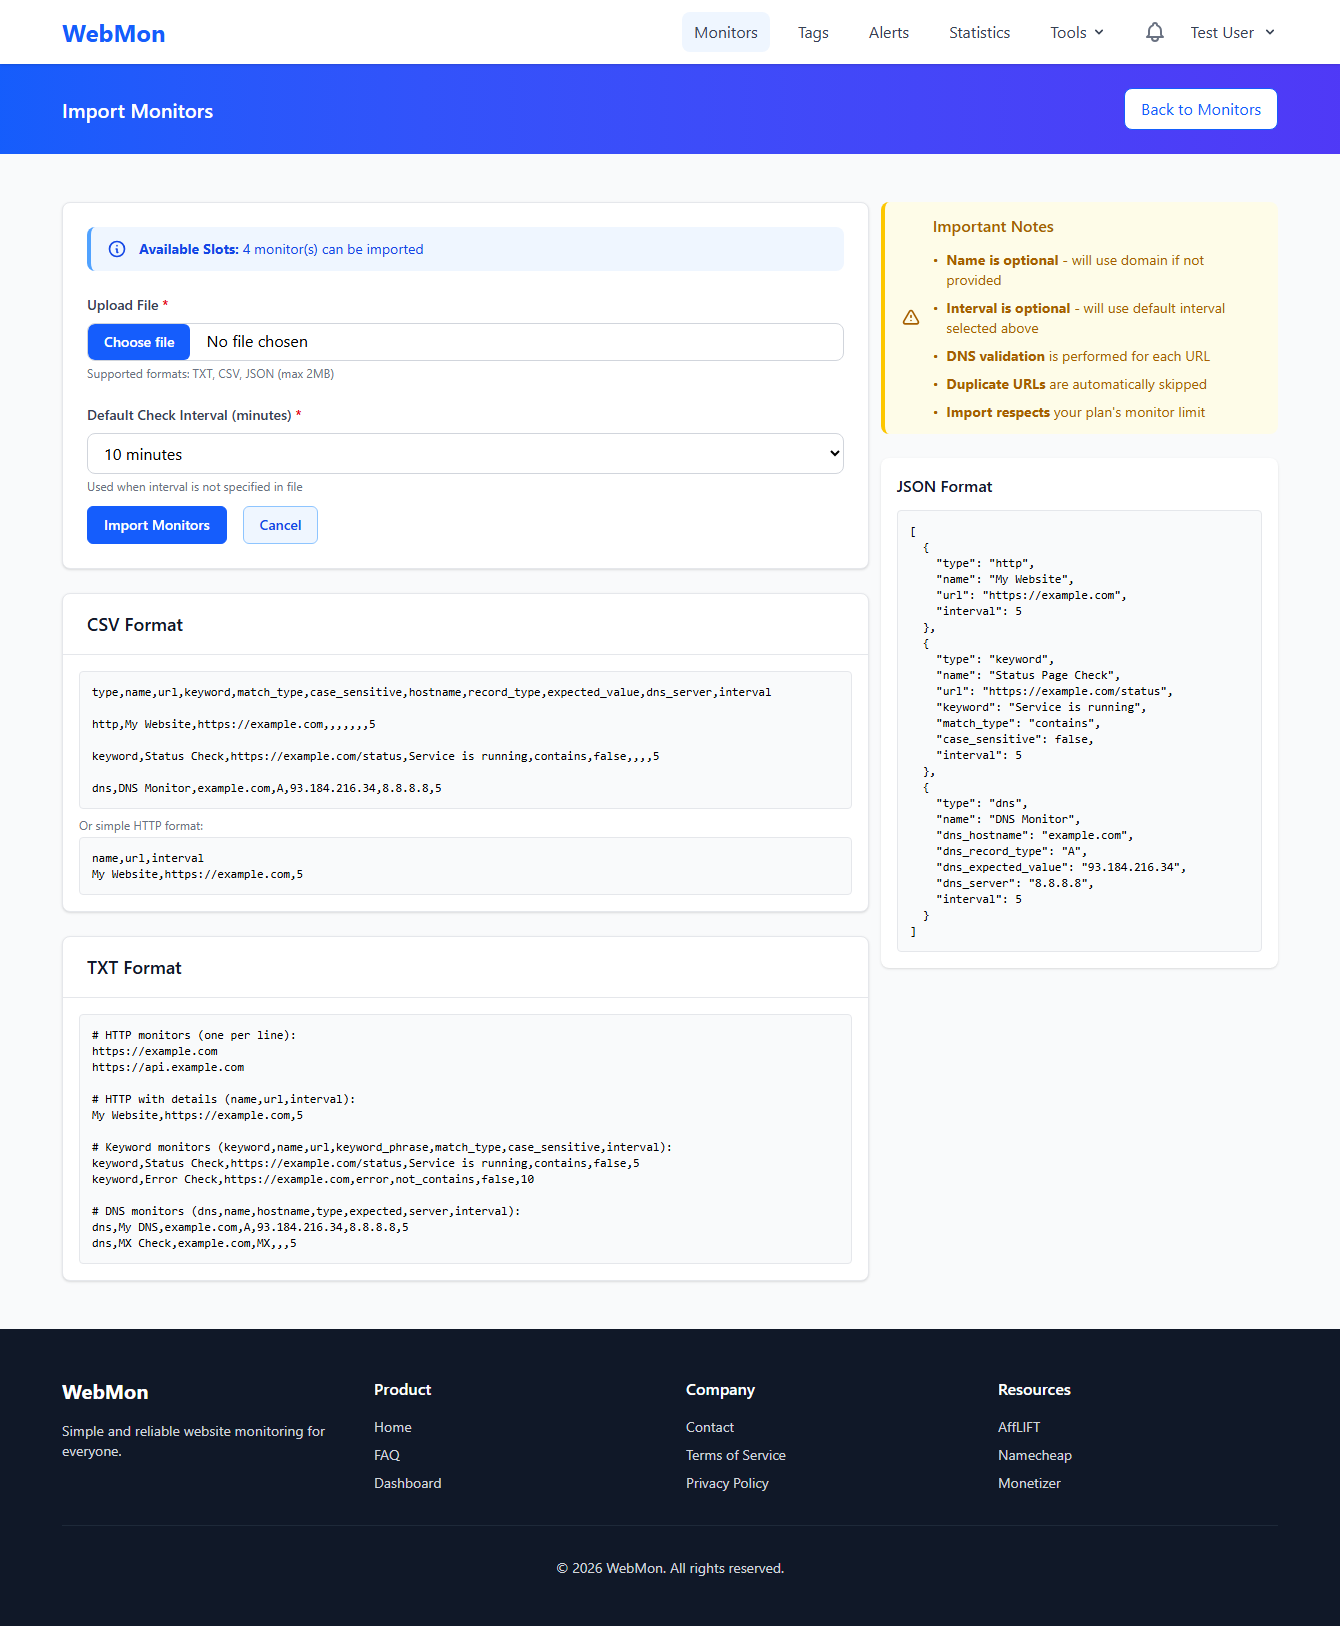Switch to the Tags page

[x=813, y=32]
